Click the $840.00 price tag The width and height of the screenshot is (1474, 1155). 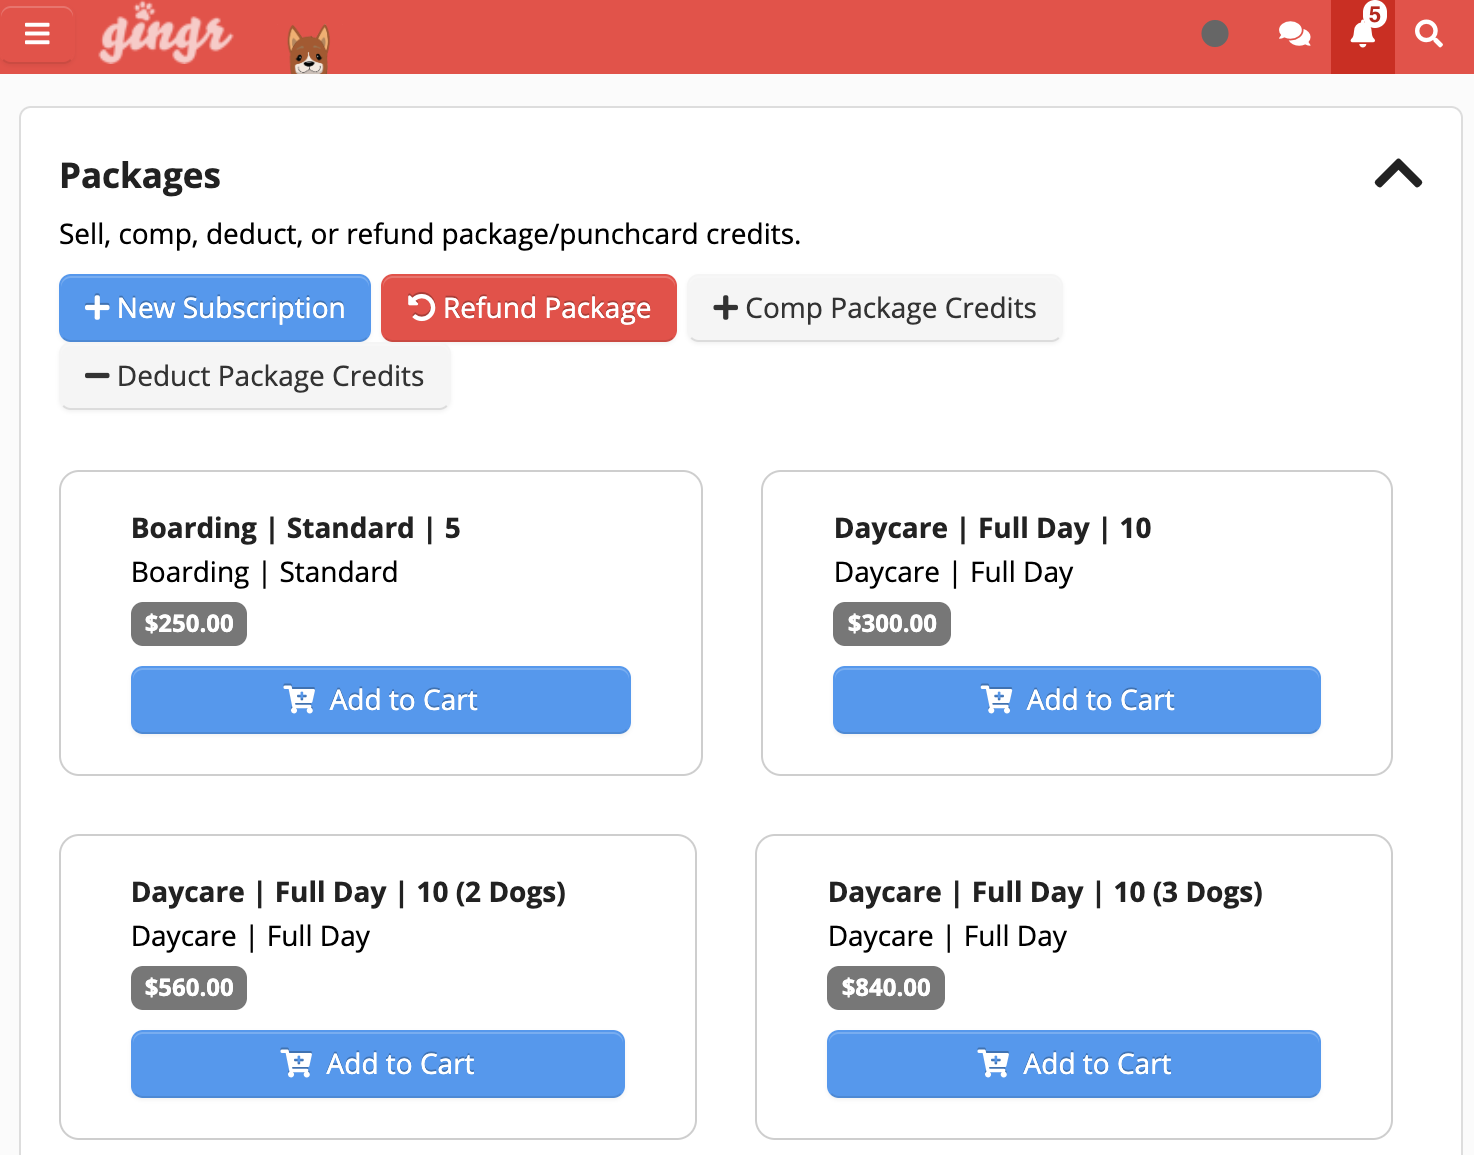(x=885, y=987)
